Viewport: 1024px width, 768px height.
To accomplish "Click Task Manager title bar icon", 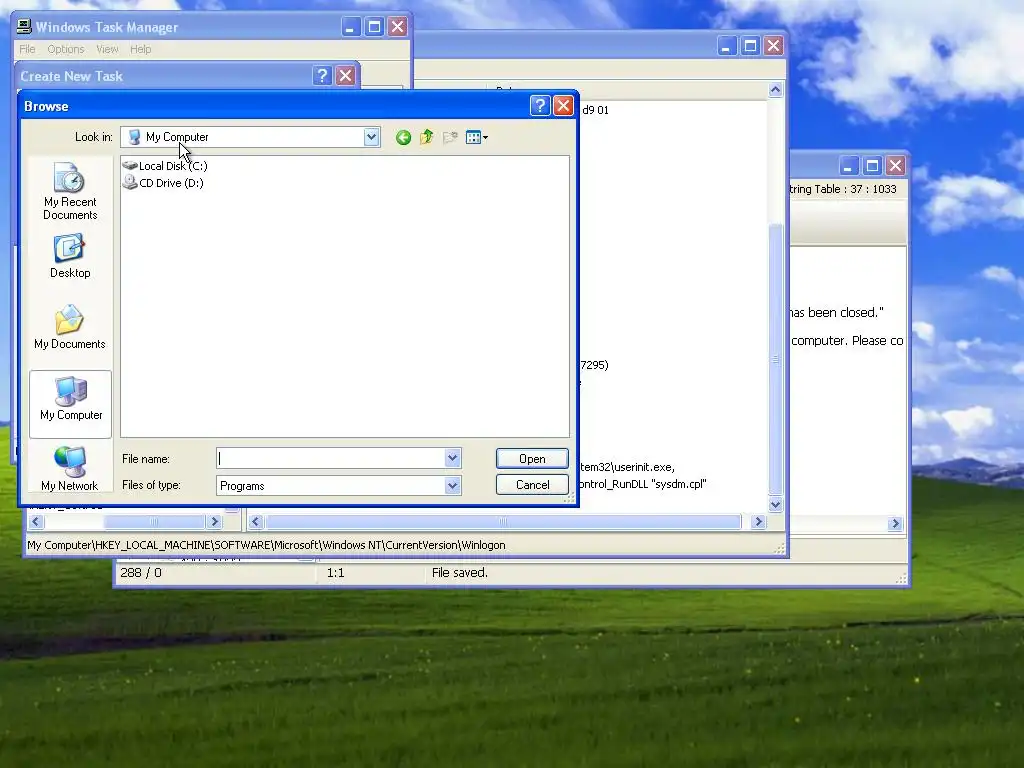I will [24, 26].
